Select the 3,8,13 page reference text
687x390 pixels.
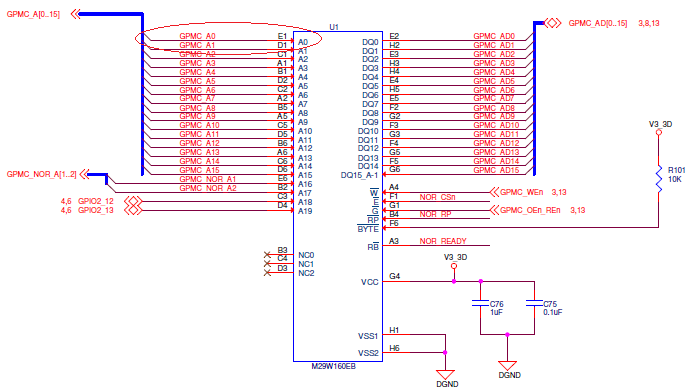click(x=648, y=23)
